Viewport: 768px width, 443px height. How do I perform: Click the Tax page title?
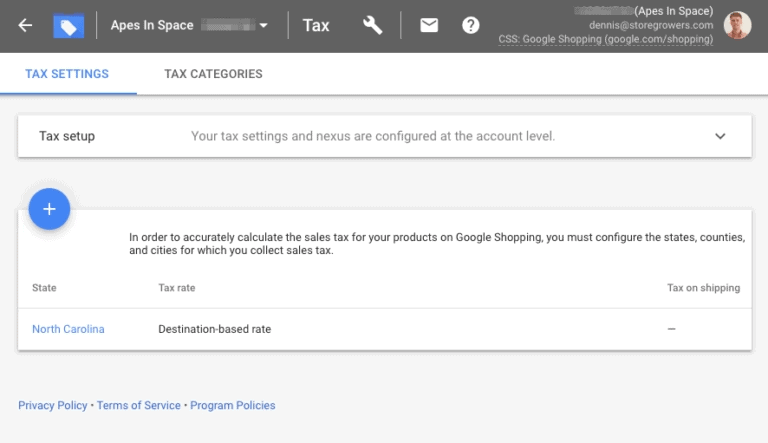click(316, 25)
